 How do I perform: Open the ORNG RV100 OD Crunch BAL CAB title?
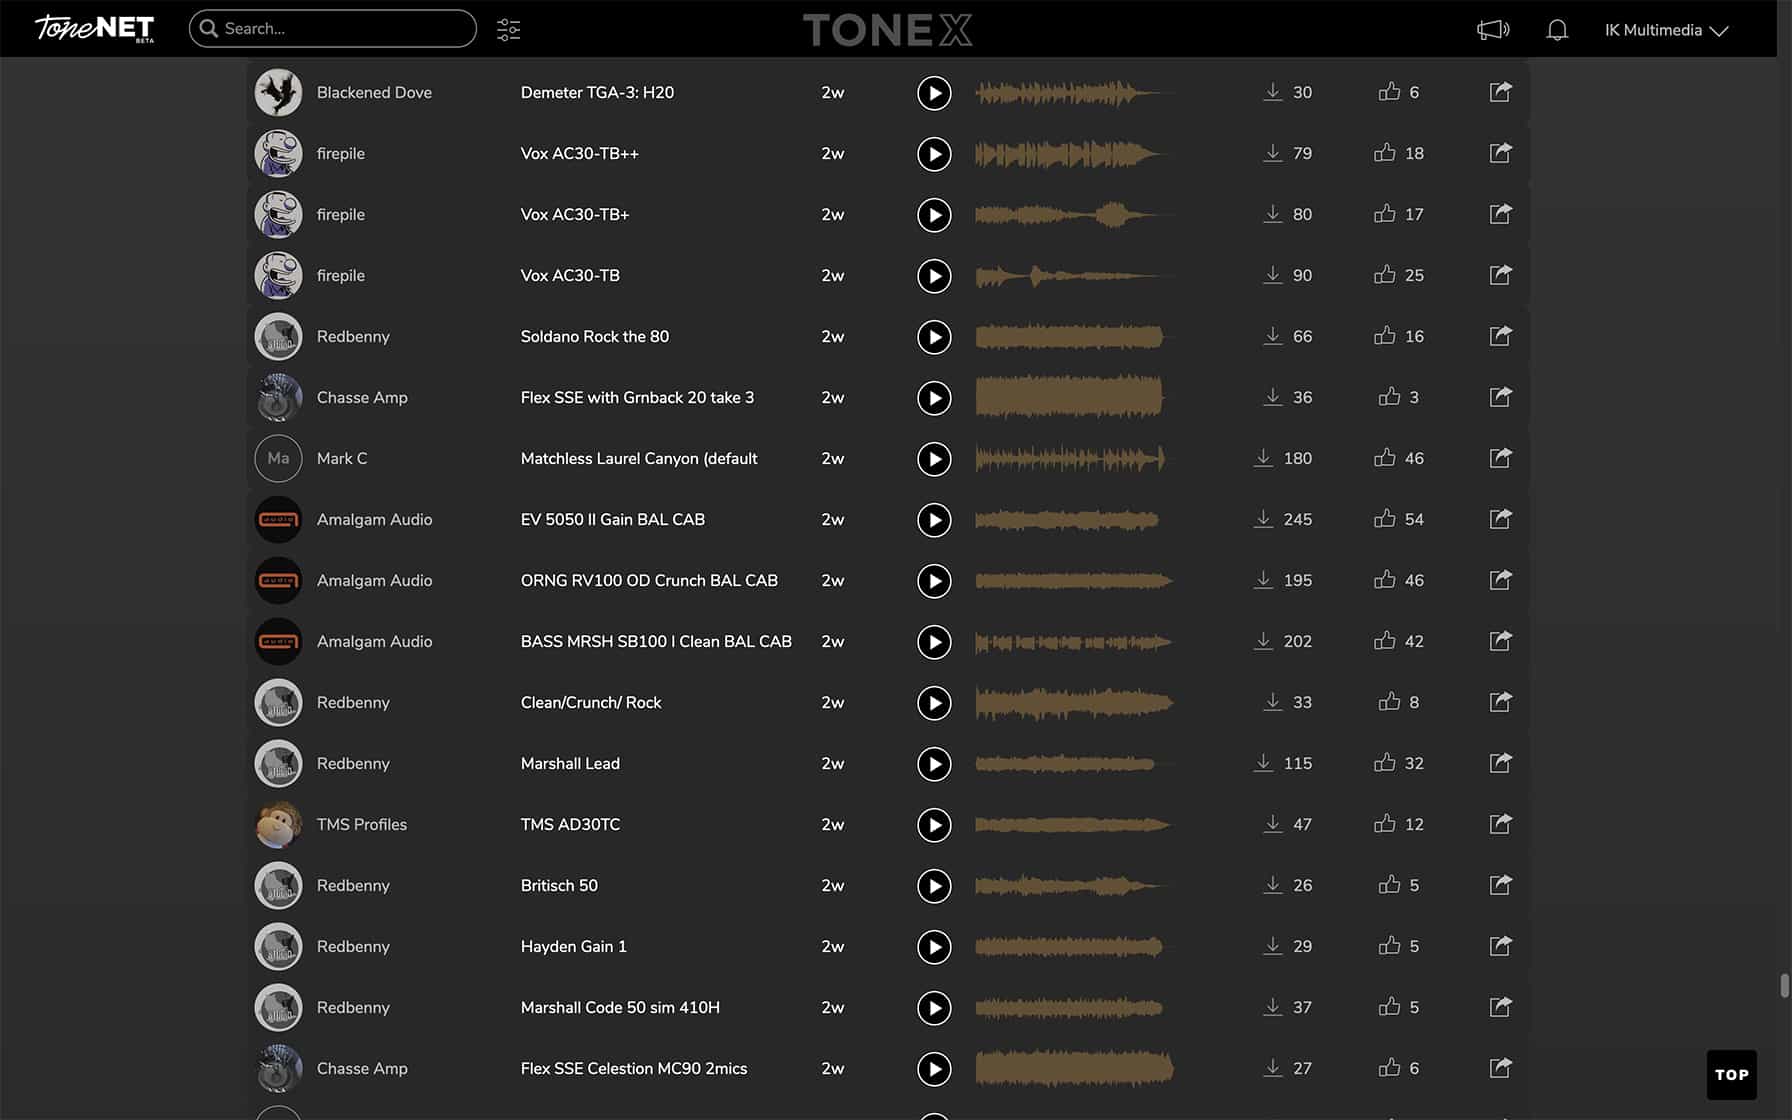click(x=649, y=580)
